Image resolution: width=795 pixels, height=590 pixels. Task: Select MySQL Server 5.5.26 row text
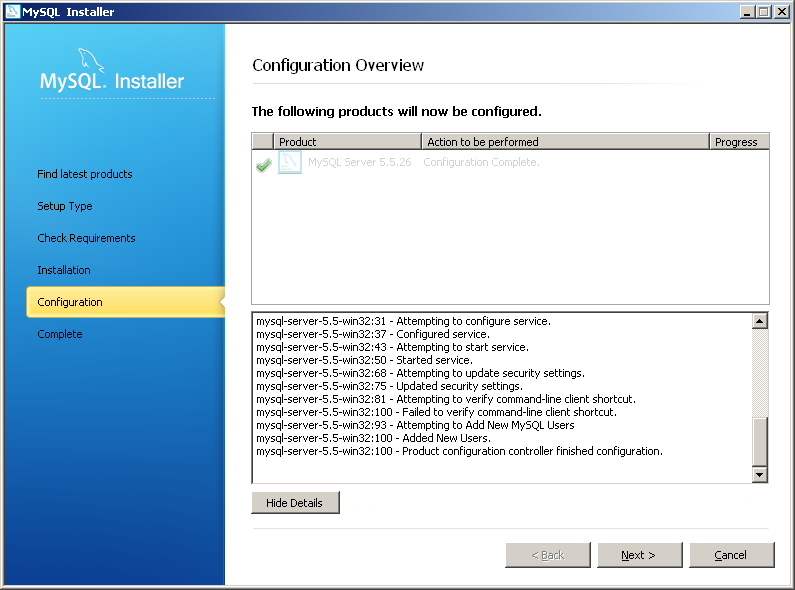click(359, 162)
